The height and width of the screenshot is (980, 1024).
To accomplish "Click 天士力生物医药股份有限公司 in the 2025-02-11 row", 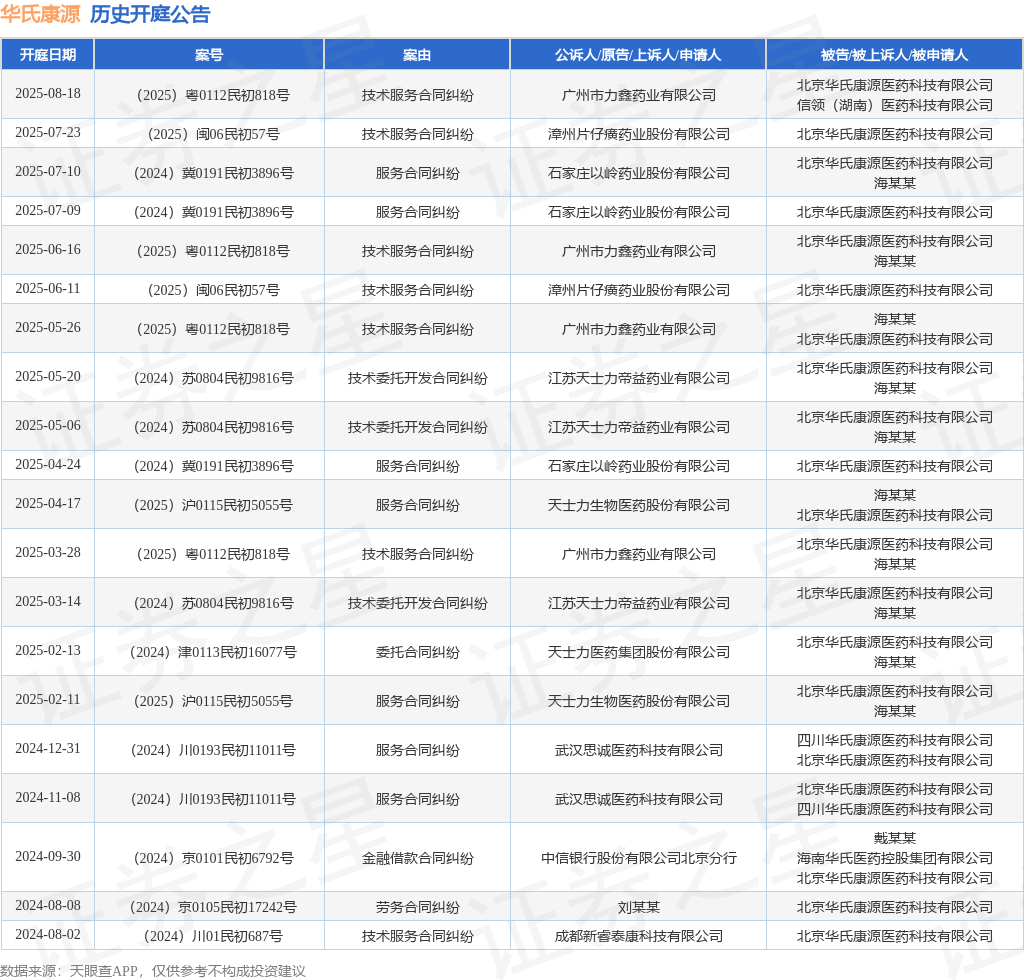I will coord(639,701).
